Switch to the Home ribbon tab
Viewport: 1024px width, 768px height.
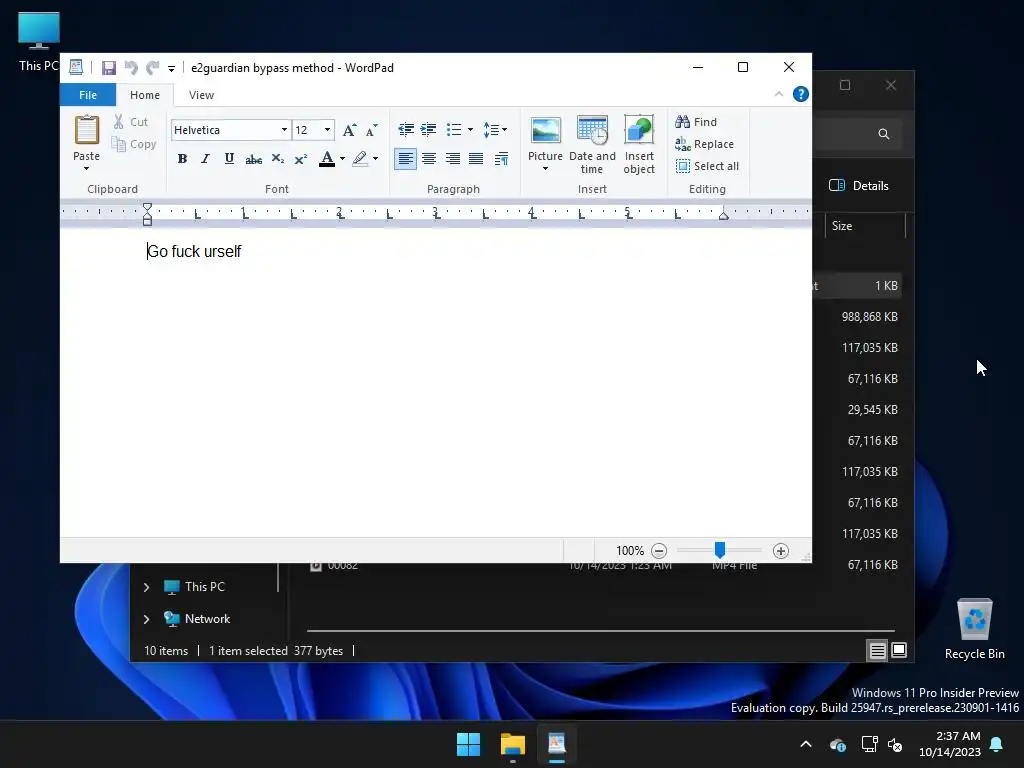[x=144, y=95]
